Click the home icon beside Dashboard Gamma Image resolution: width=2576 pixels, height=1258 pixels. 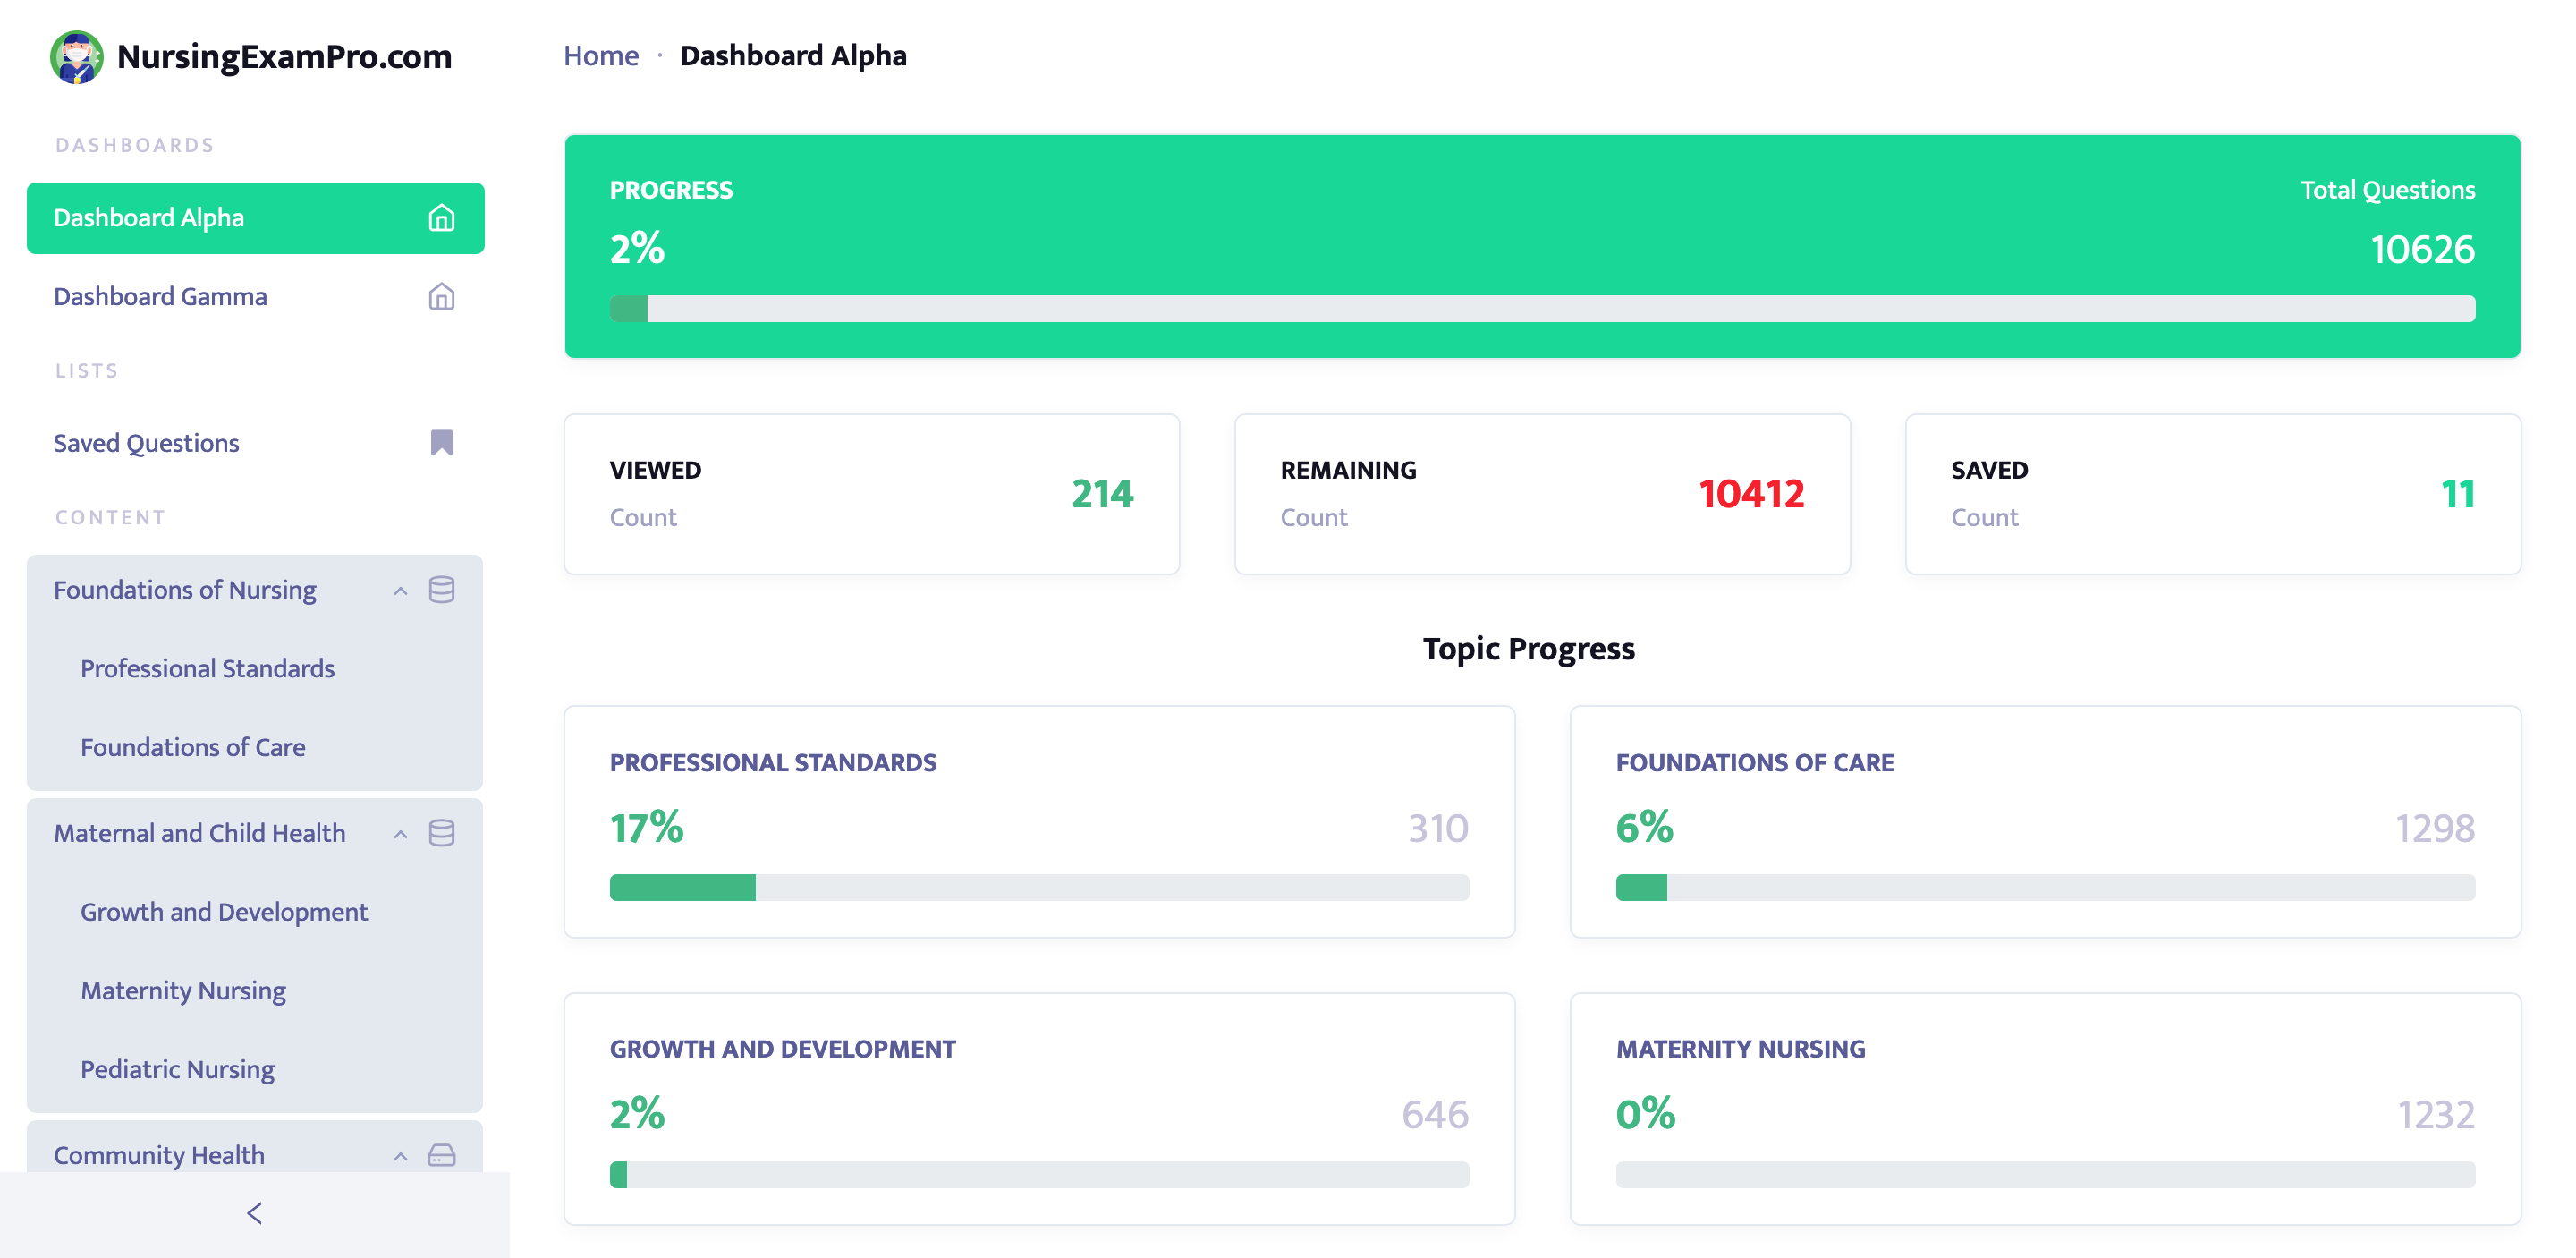point(441,297)
